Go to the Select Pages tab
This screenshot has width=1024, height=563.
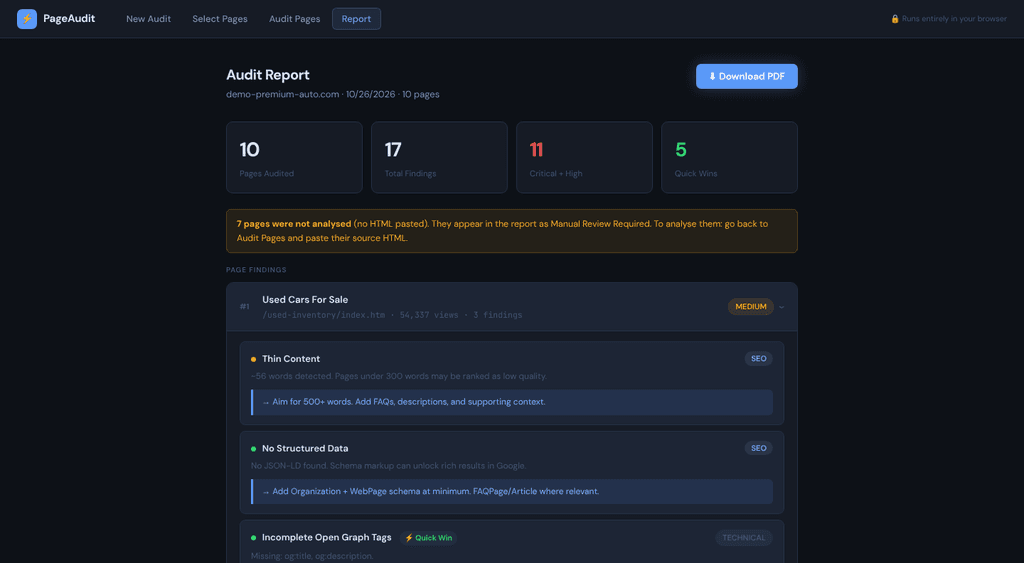[219, 19]
